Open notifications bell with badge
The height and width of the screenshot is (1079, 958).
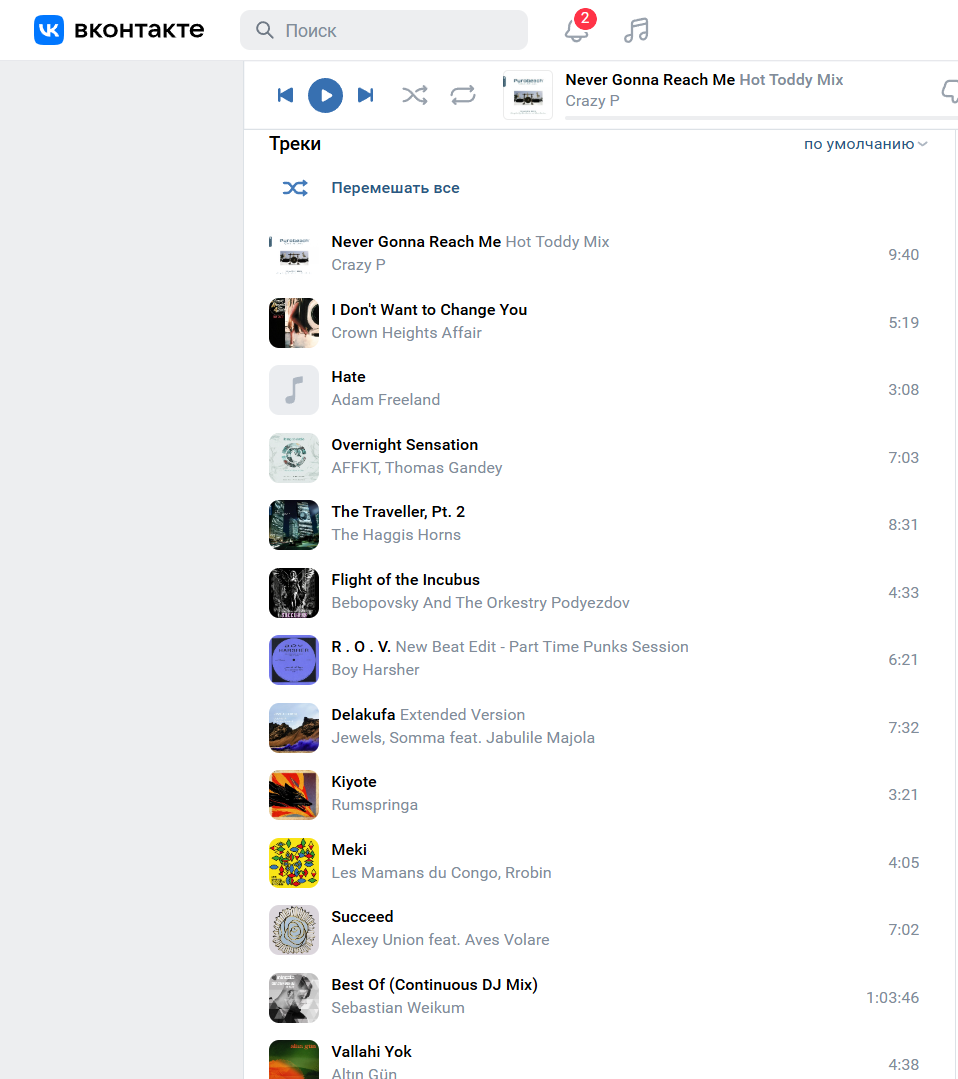pos(577,29)
